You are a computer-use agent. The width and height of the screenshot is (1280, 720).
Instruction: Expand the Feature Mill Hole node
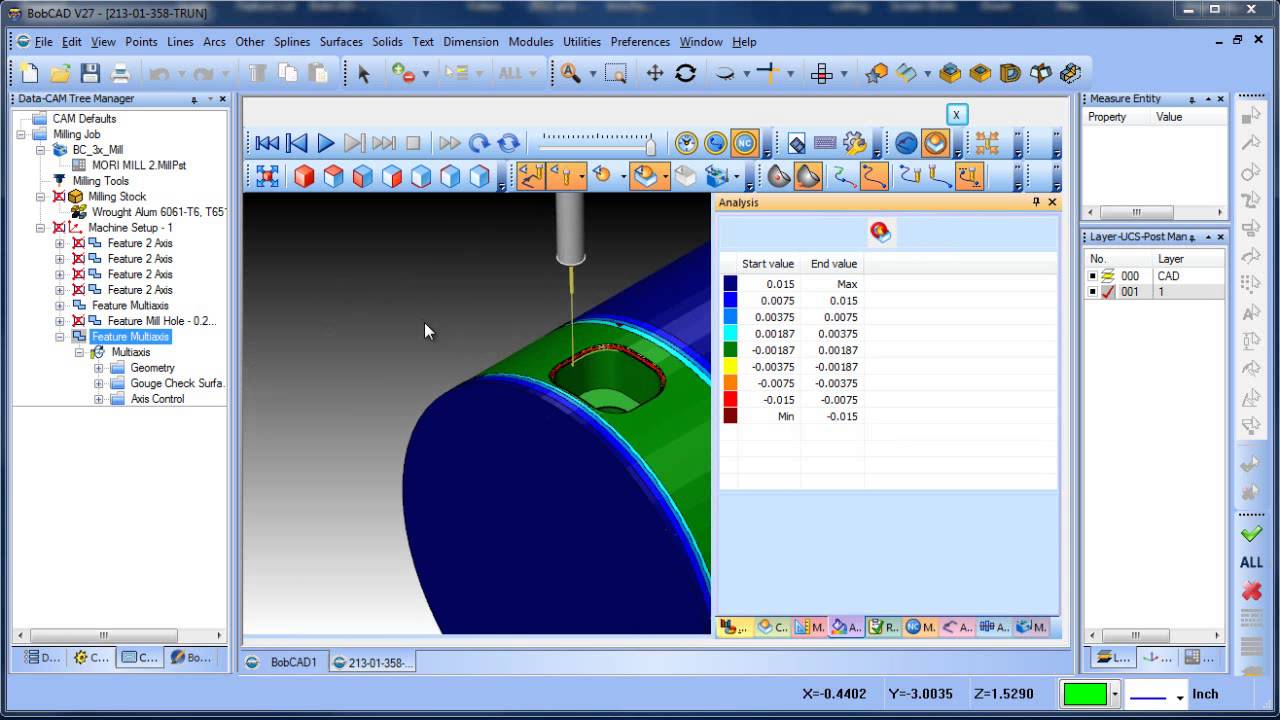tap(60, 321)
